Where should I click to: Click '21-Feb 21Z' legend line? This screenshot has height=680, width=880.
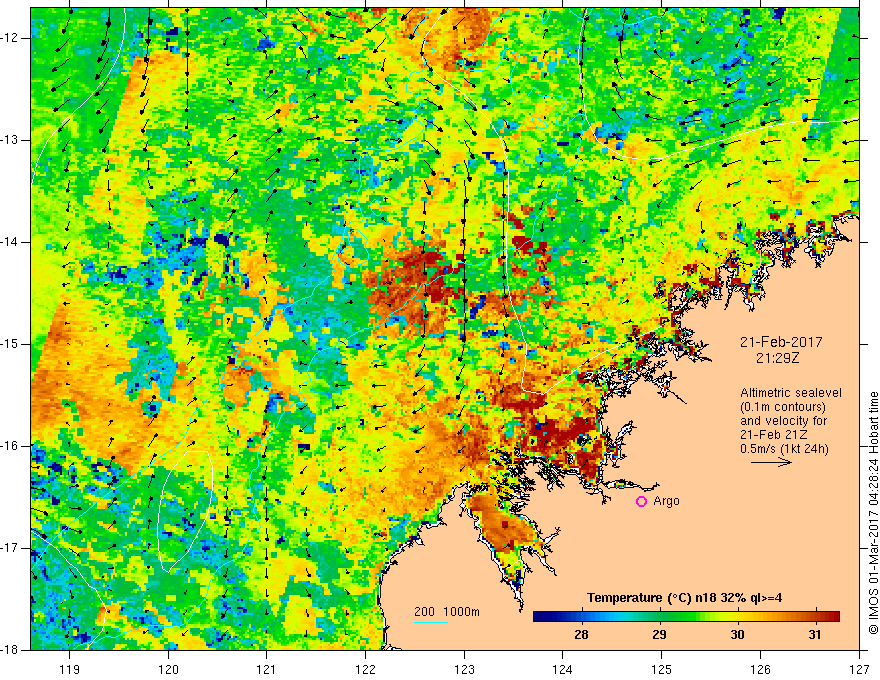776,435
